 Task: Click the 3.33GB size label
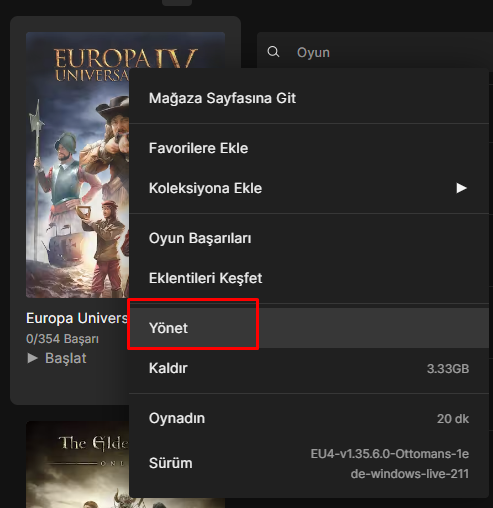click(x=448, y=369)
